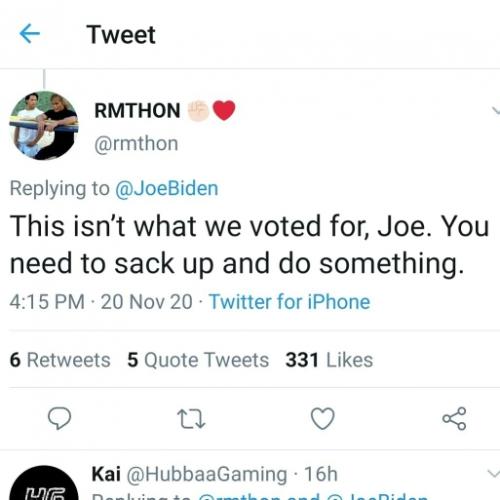The image size is (500, 500).
Task: Open Kai @HubbaaGaming username
Action: click(x=189, y=474)
